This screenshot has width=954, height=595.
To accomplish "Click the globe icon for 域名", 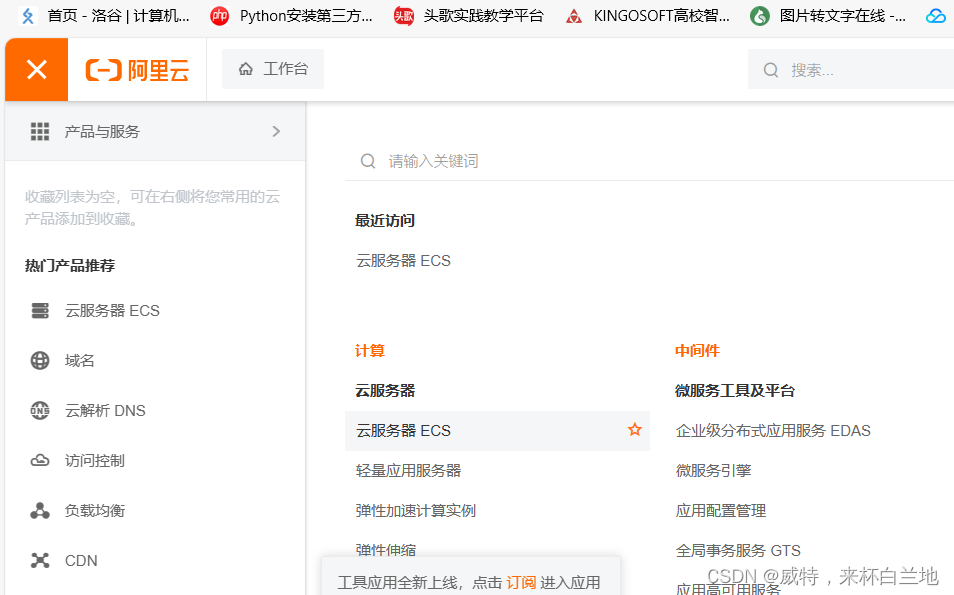I will tap(40, 361).
